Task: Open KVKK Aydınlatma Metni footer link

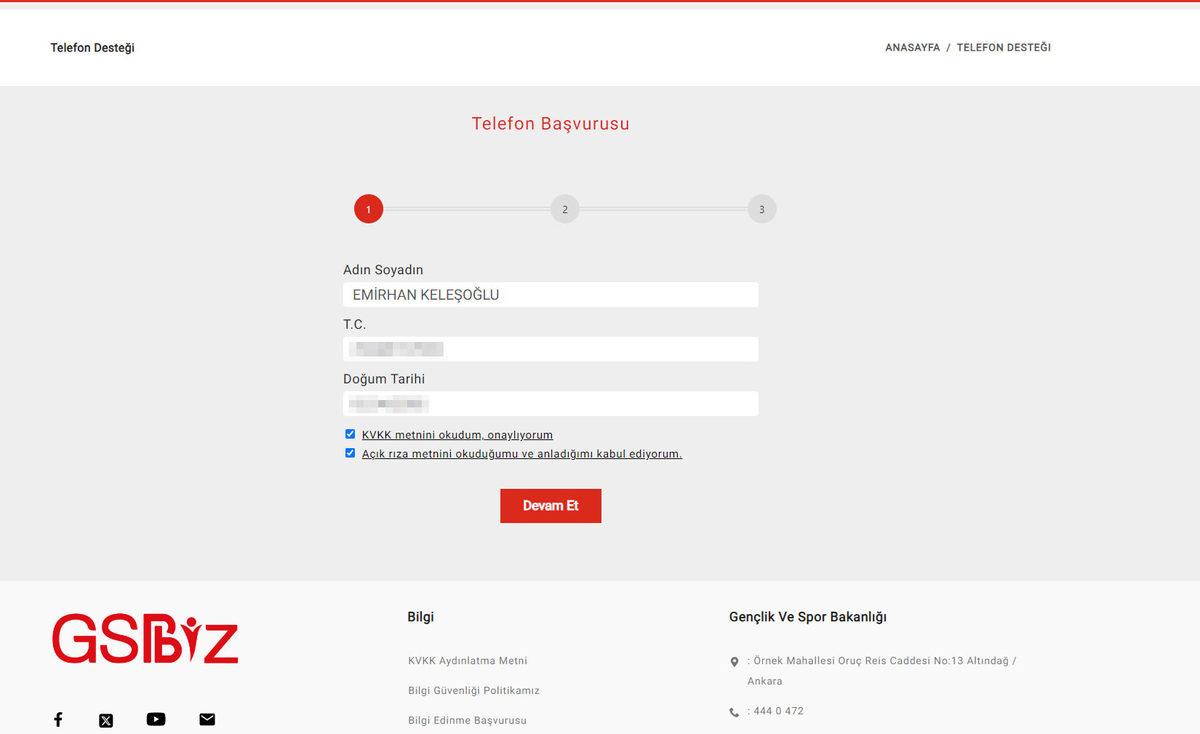Action: point(467,661)
